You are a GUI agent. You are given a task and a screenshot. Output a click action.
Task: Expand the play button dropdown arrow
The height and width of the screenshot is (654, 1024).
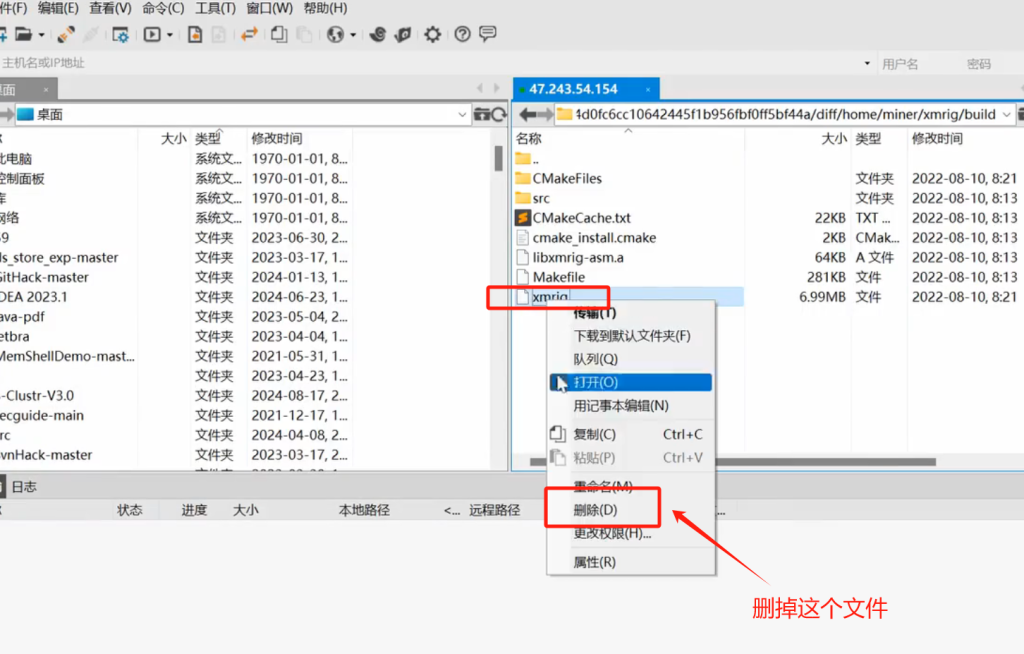coord(170,35)
